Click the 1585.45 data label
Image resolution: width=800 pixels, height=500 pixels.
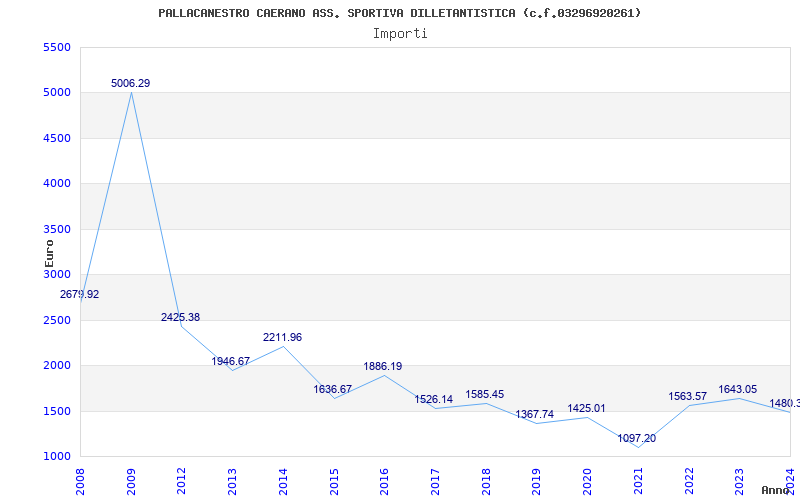point(485,394)
